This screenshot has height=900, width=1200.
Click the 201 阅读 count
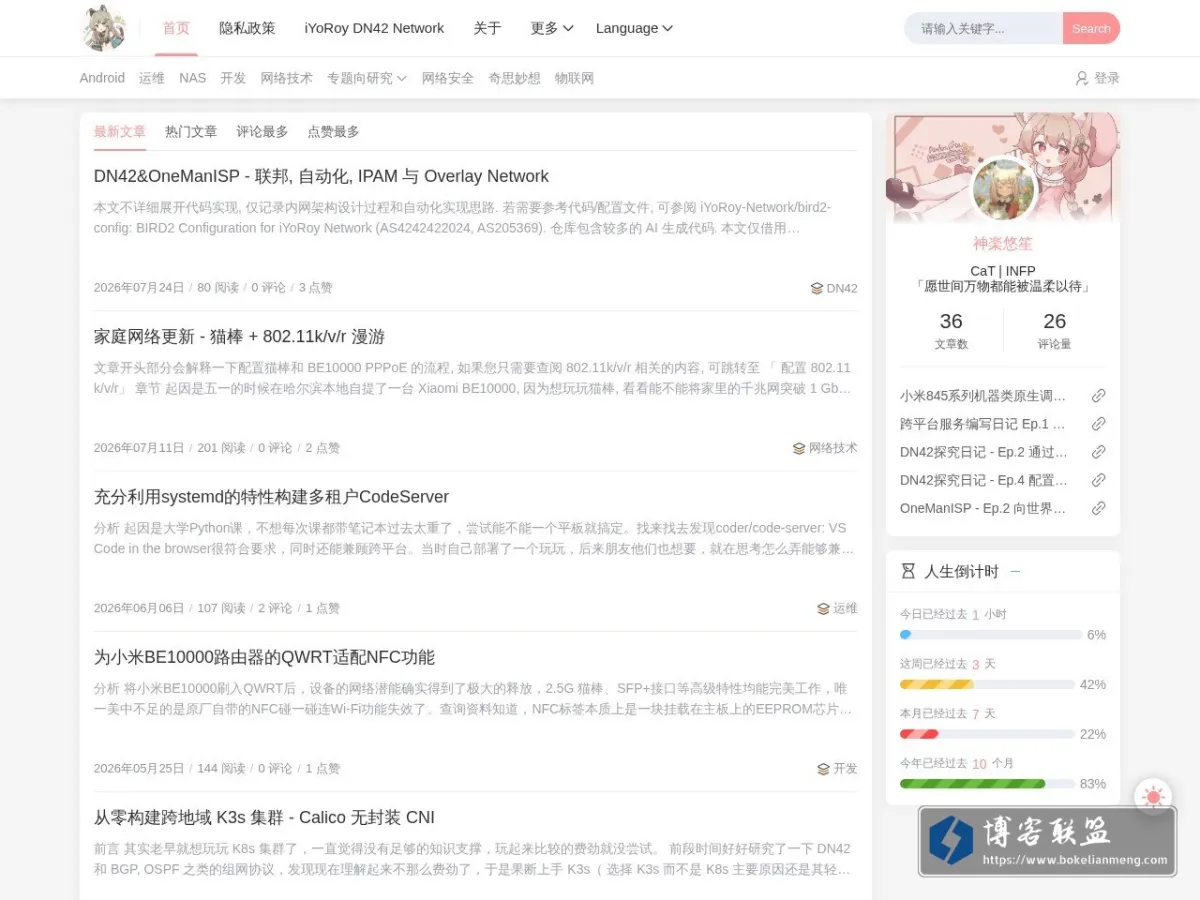tap(221, 448)
